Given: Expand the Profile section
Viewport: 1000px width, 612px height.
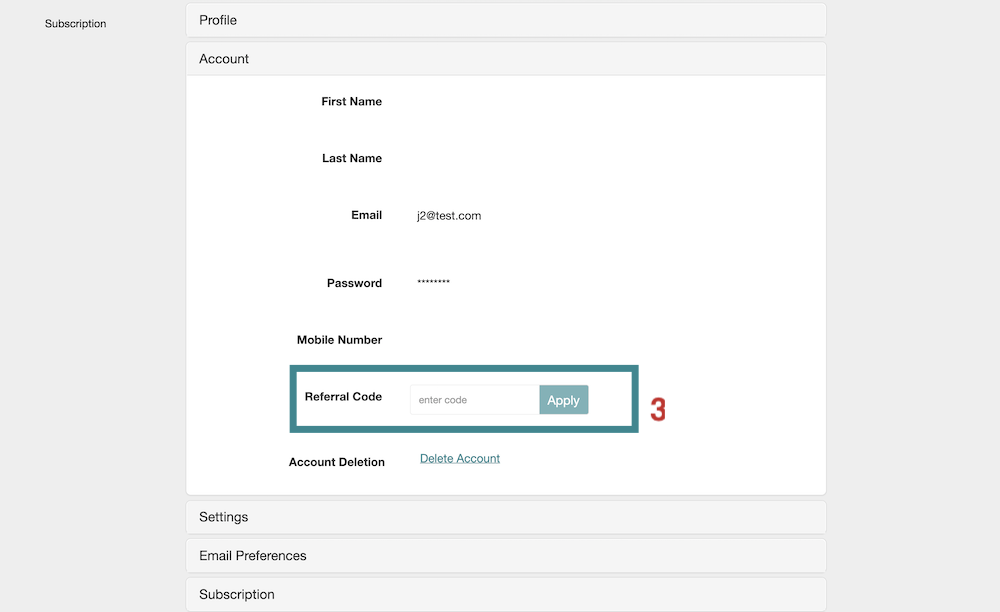Looking at the screenshot, I should [506, 20].
